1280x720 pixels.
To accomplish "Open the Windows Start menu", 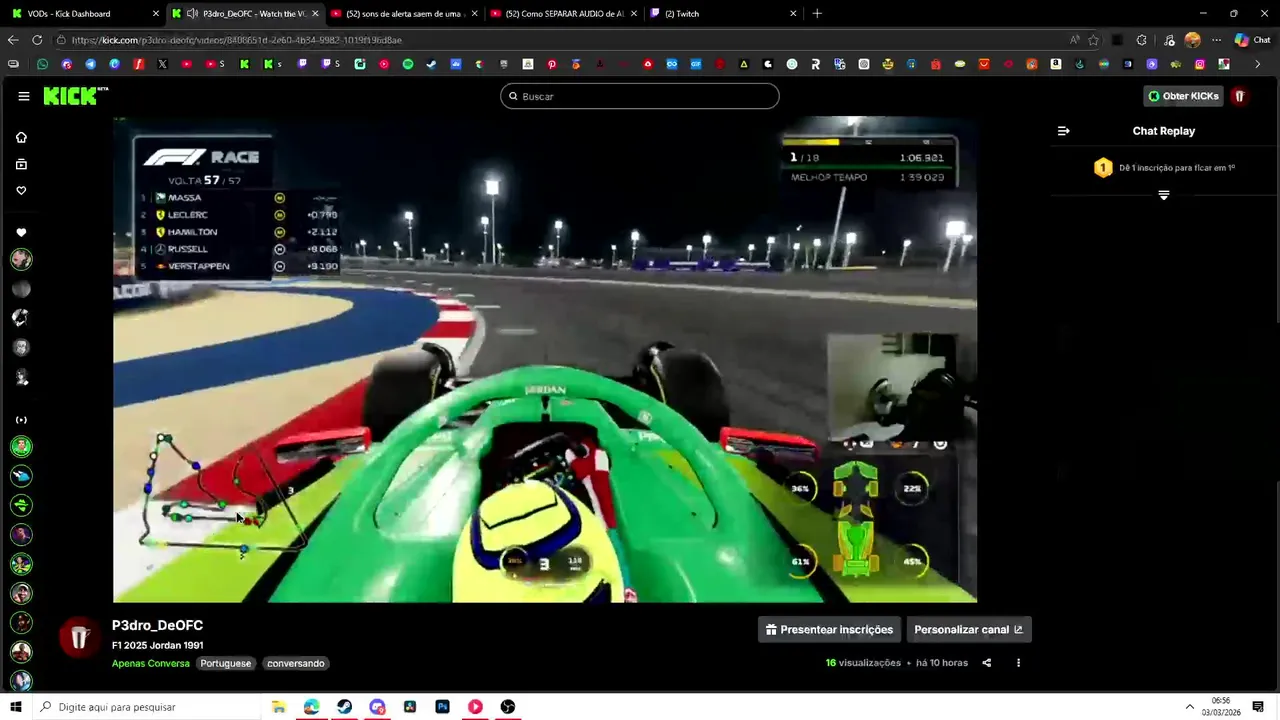I will click(x=16, y=707).
